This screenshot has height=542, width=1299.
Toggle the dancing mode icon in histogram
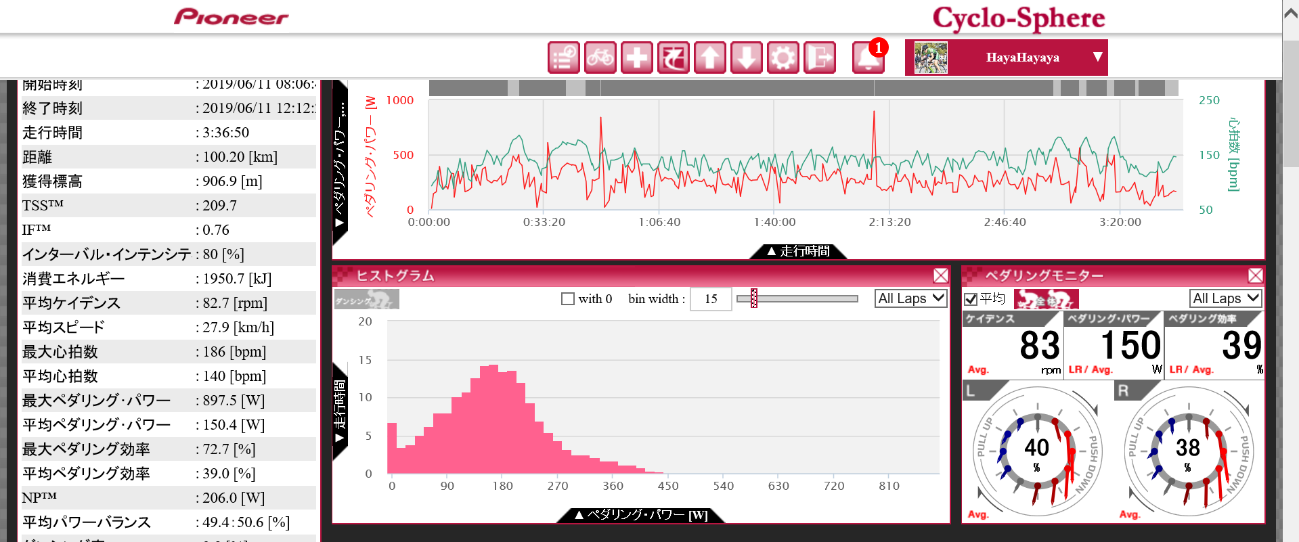tap(366, 299)
